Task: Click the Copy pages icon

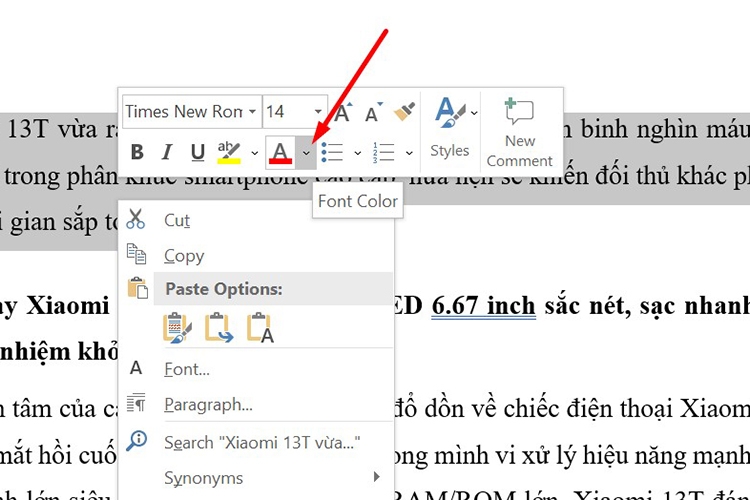Action: (x=136, y=254)
